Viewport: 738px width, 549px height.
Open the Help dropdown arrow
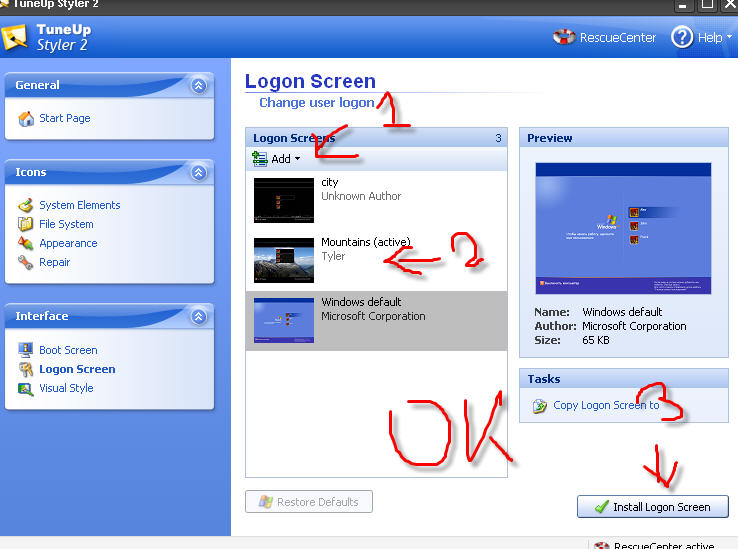(x=730, y=36)
